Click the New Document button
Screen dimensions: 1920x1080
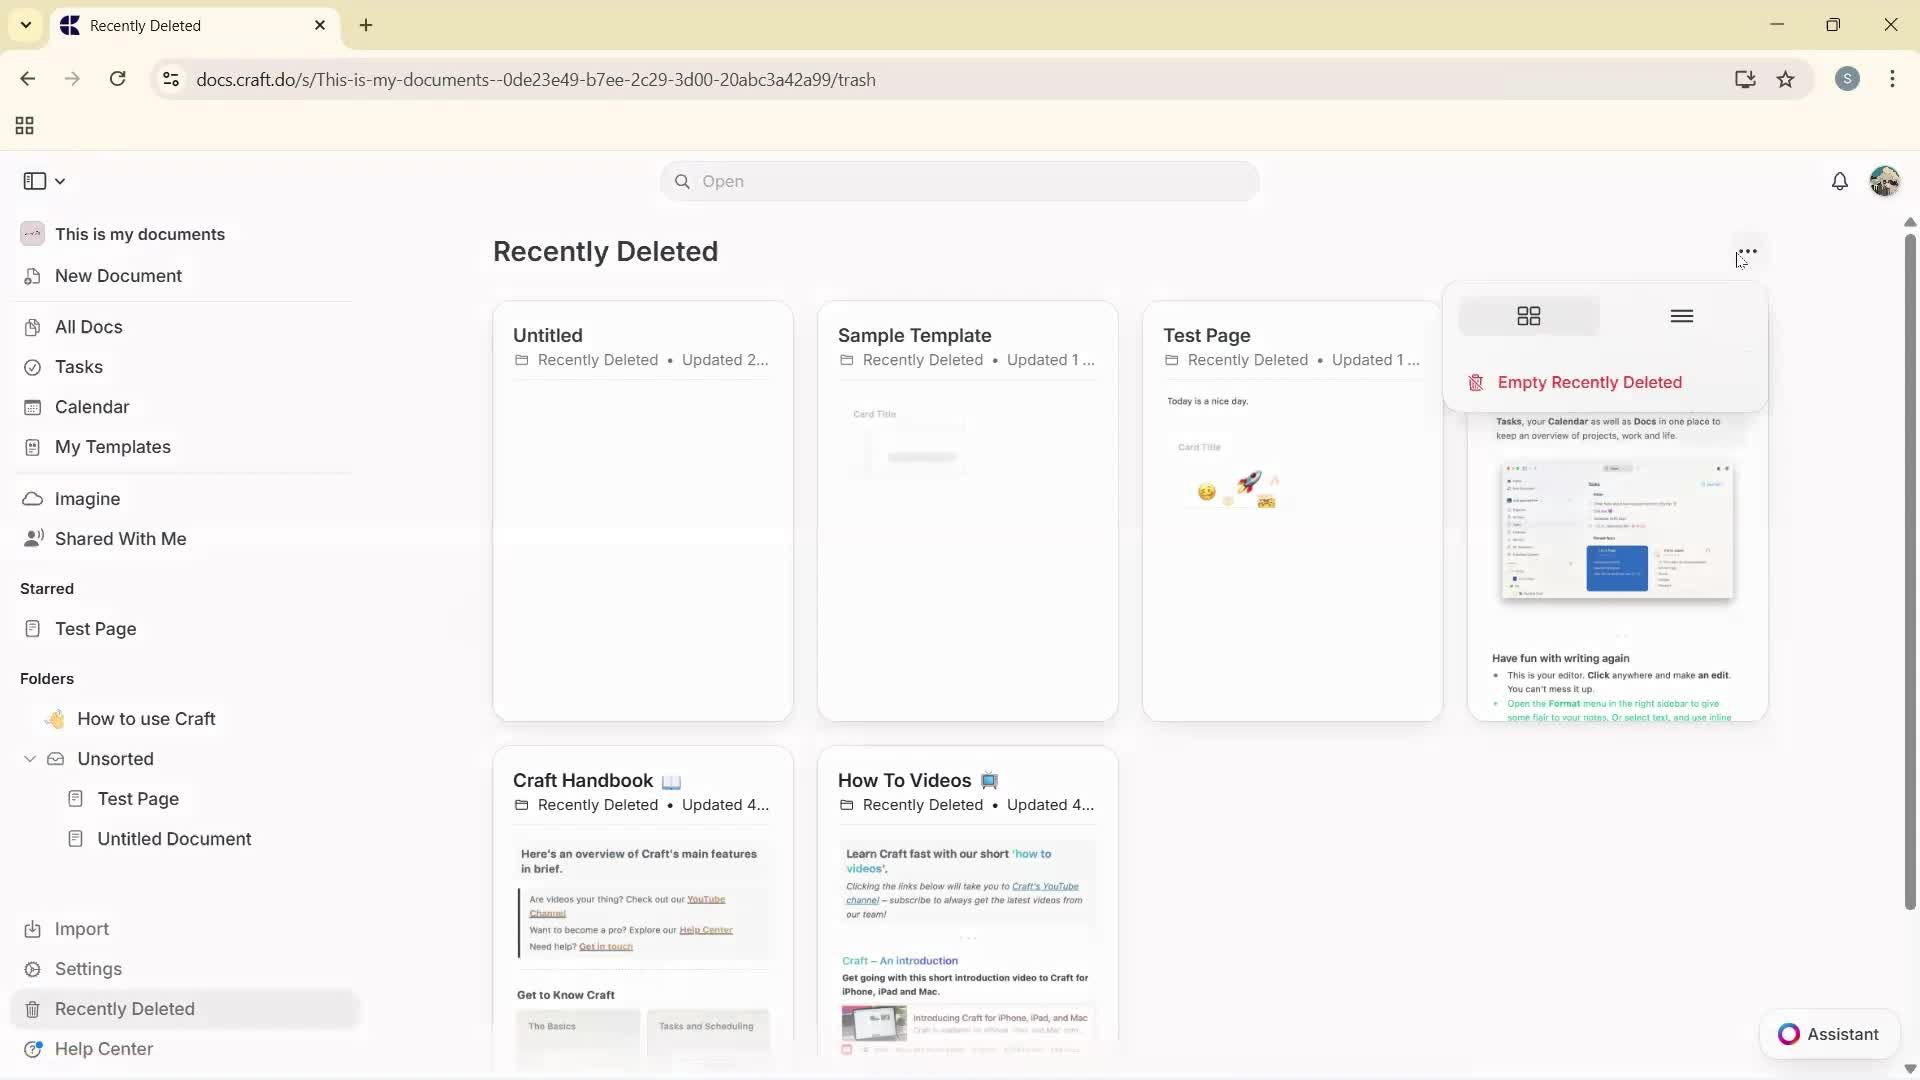[118, 276]
